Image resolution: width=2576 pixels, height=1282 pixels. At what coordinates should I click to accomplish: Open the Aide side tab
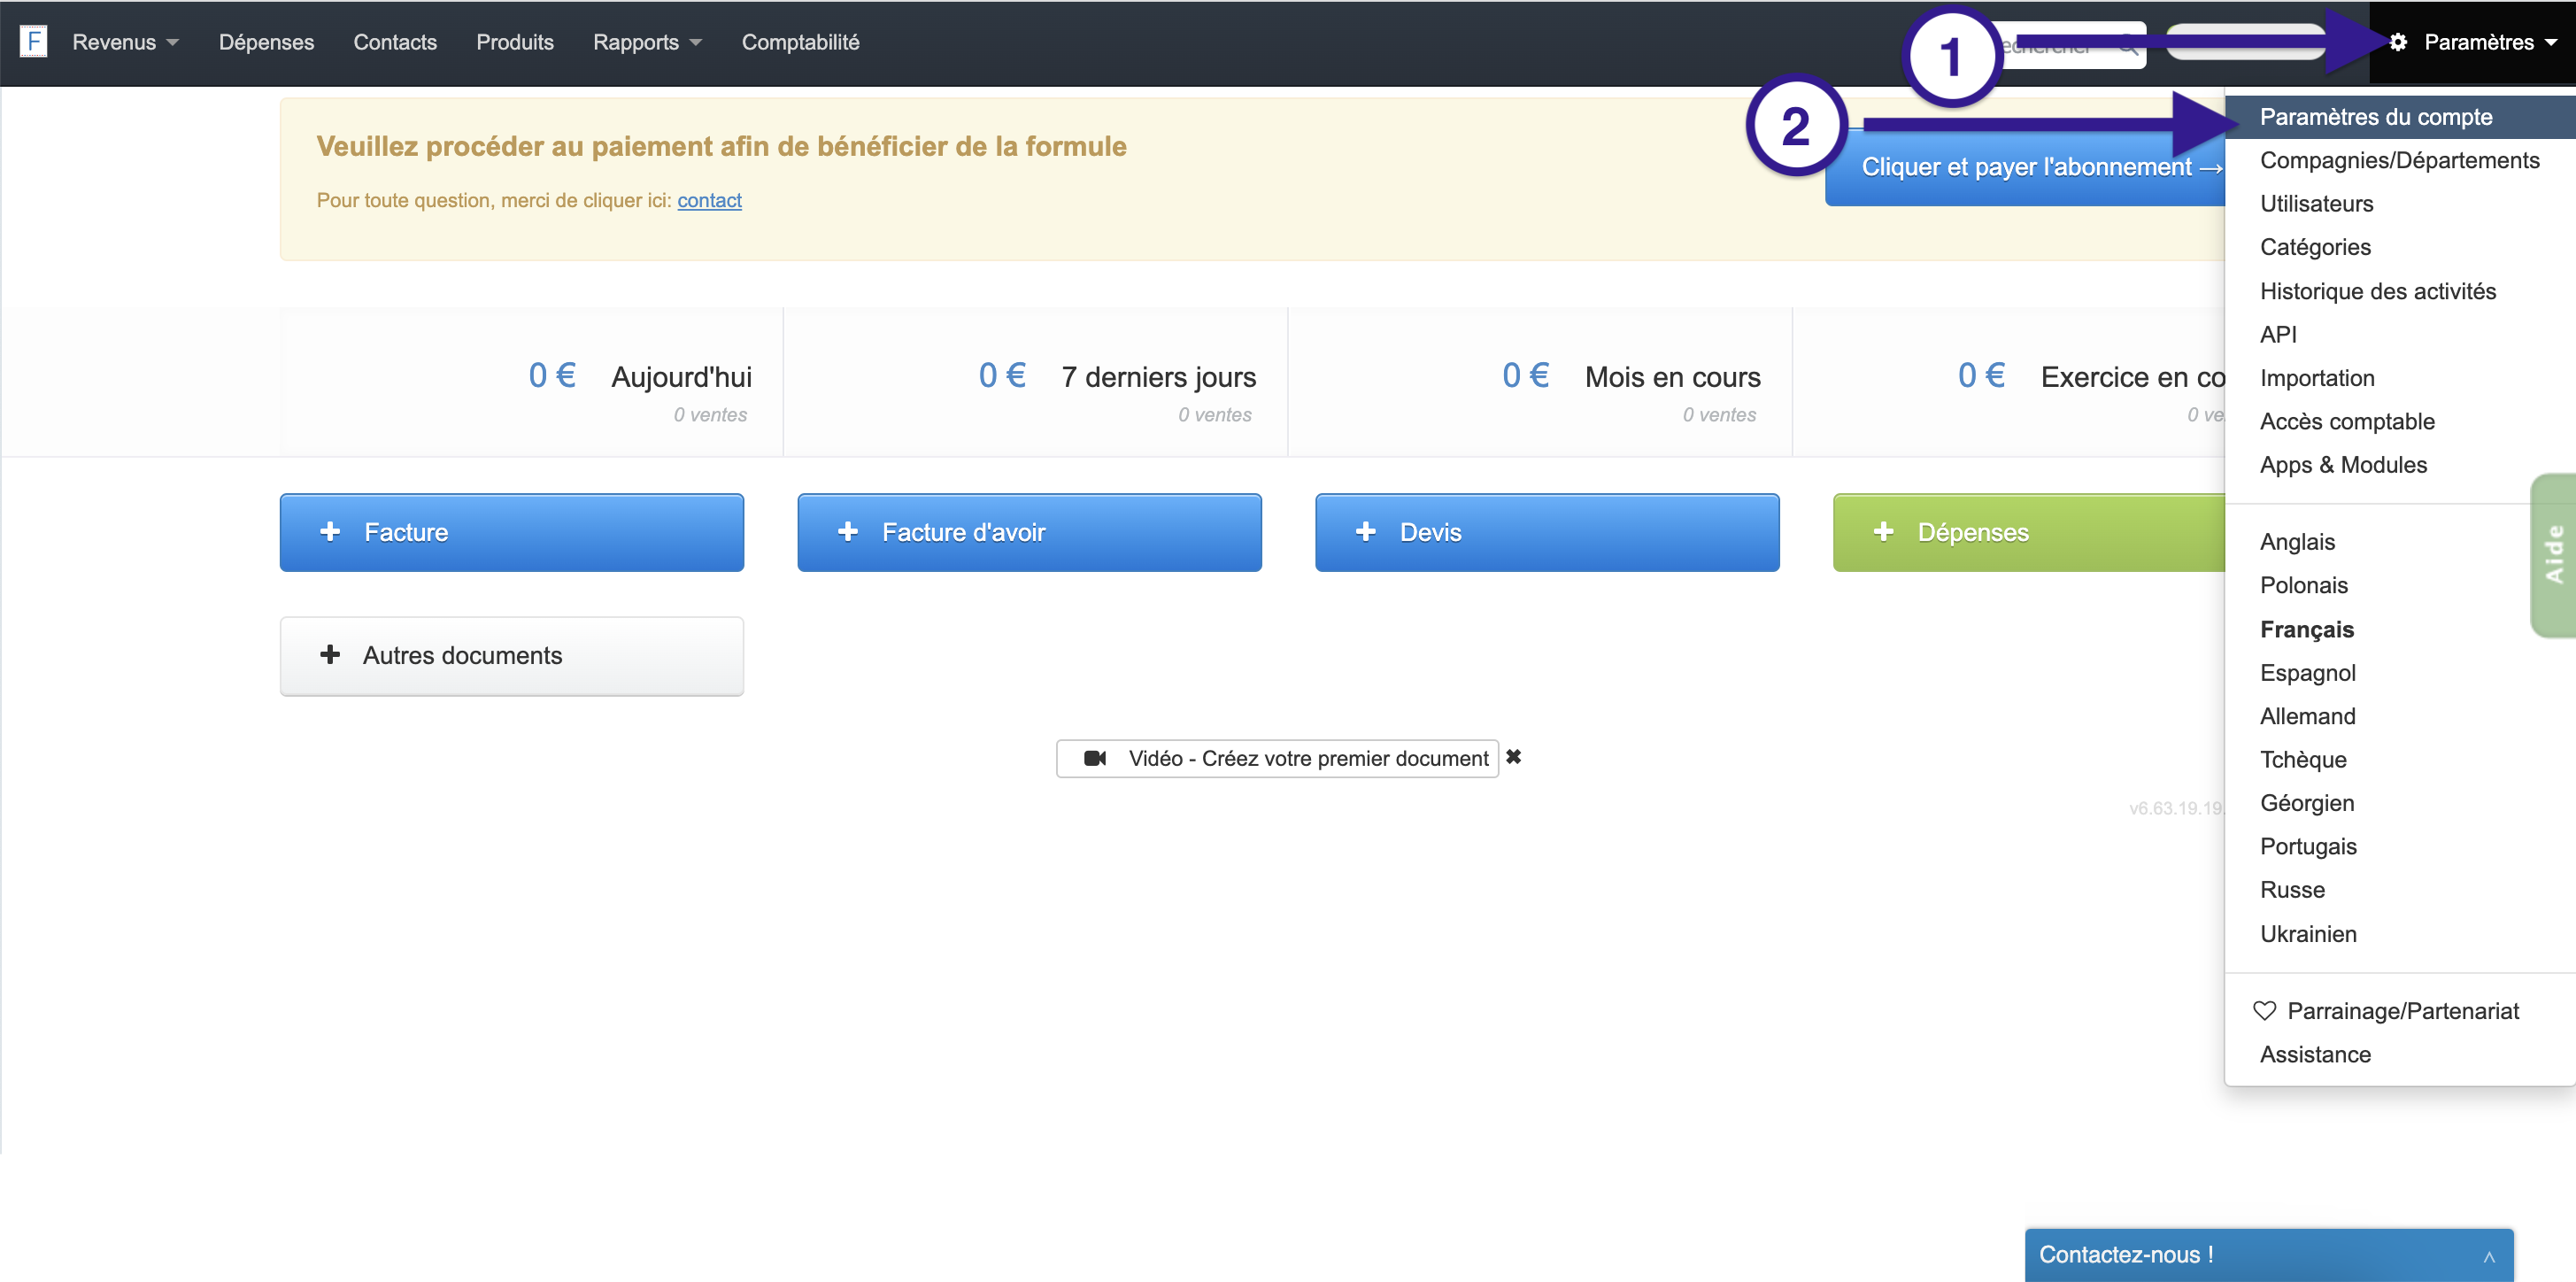pos(2554,555)
